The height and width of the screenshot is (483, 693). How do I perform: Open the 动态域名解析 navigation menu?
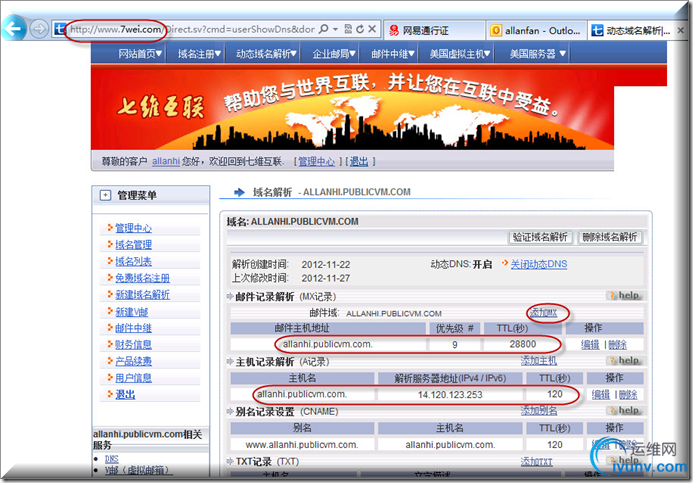pyautogui.click(x=267, y=54)
